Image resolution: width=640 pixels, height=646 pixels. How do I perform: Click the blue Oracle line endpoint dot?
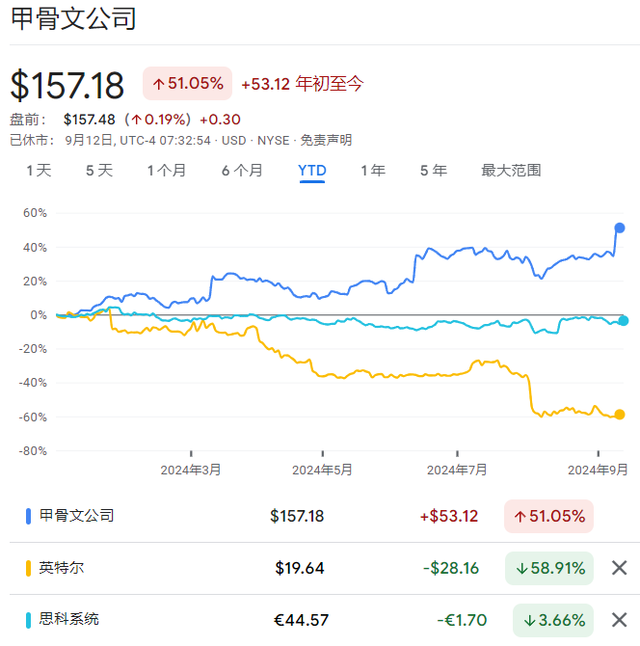[x=620, y=228]
